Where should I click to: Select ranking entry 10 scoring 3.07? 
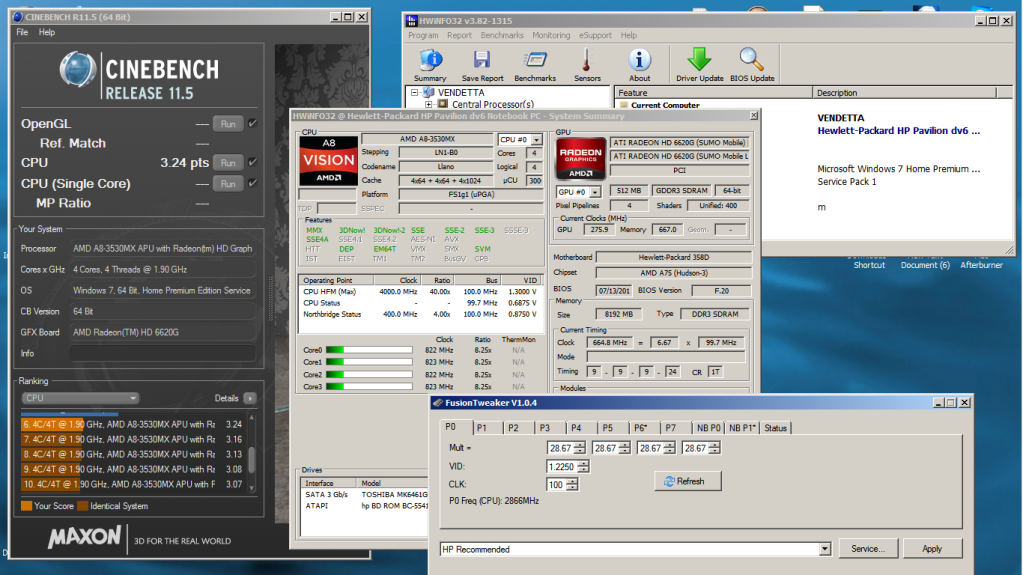pyautogui.click(x=132, y=484)
